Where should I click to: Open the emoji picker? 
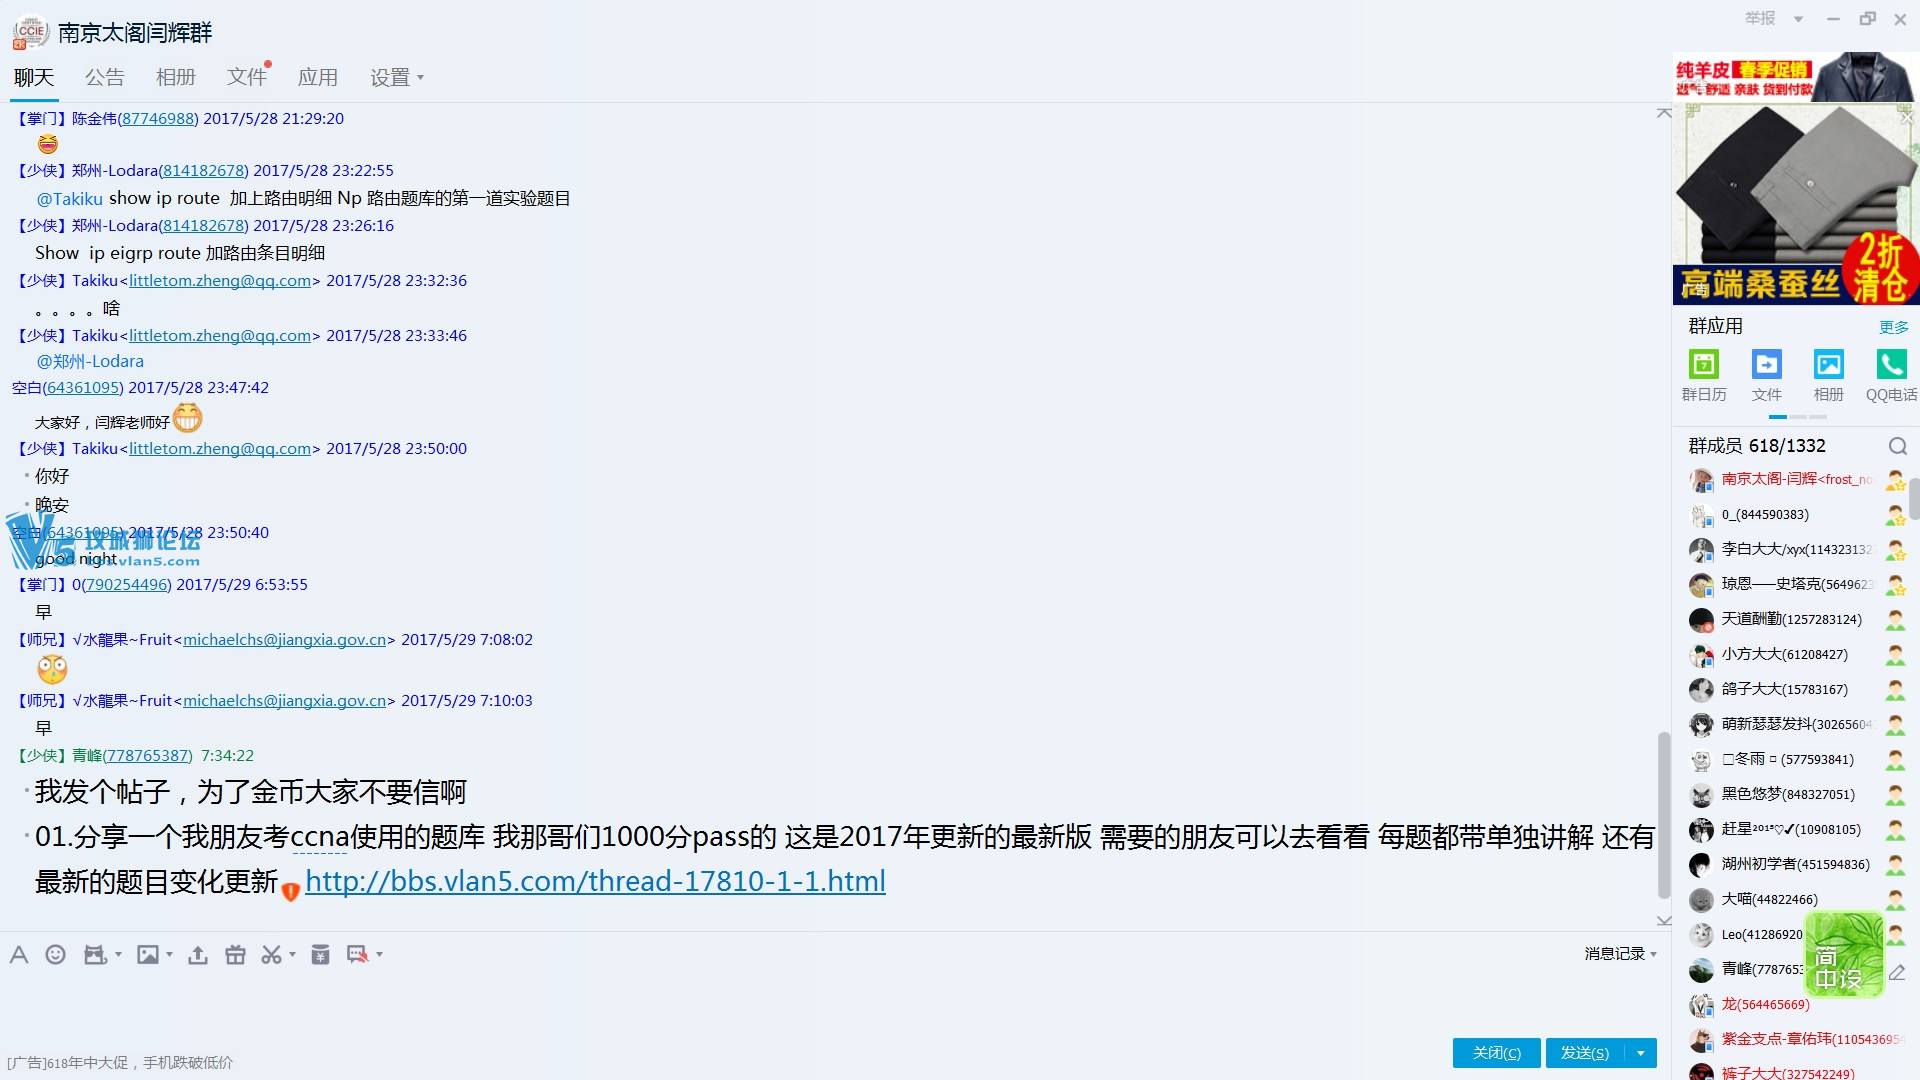pyautogui.click(x=56, y=955)
